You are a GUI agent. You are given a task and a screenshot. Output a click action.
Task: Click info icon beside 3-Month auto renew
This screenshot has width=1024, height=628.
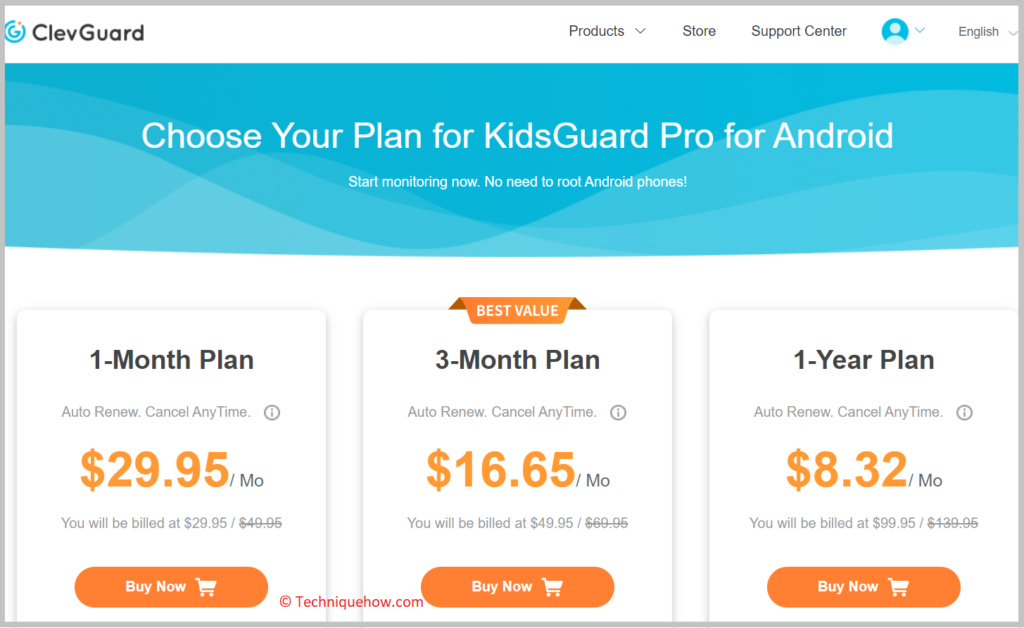618,413
